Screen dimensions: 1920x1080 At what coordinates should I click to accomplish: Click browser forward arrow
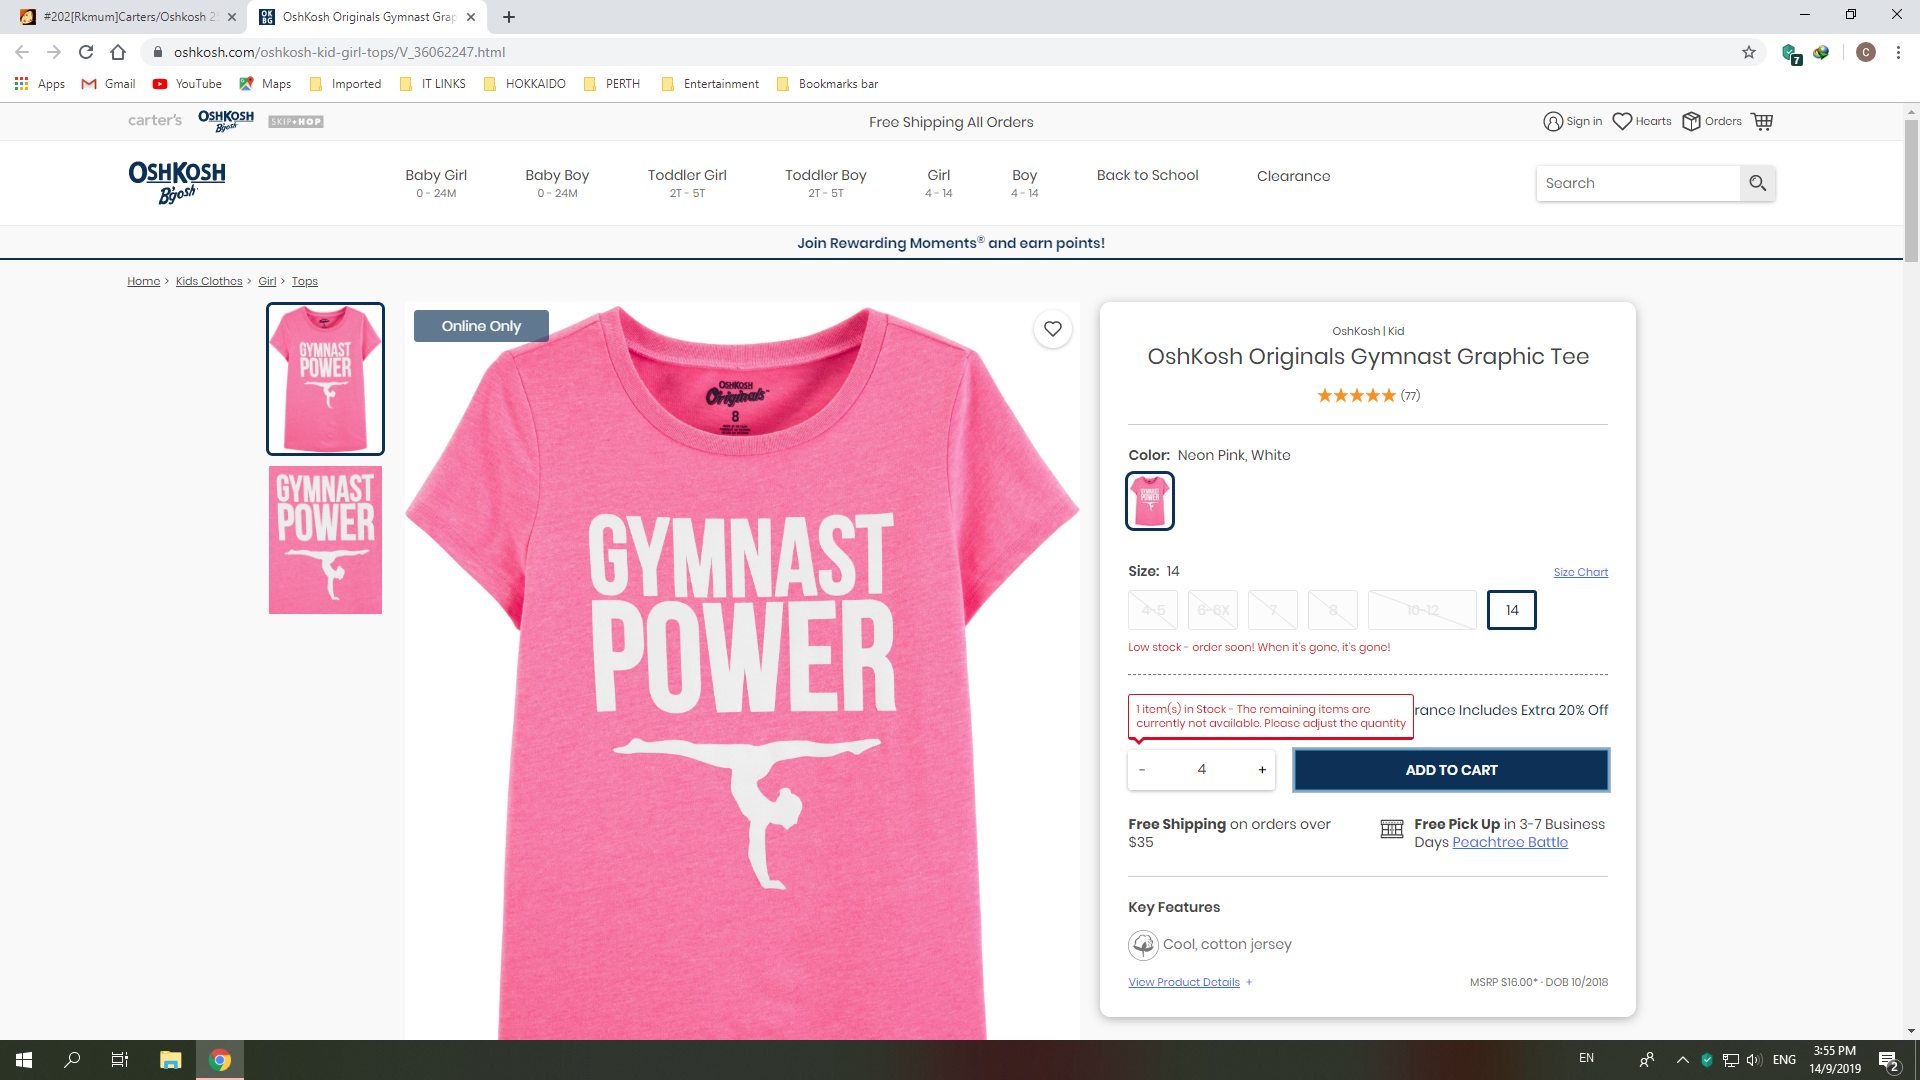tap(54, 52)
